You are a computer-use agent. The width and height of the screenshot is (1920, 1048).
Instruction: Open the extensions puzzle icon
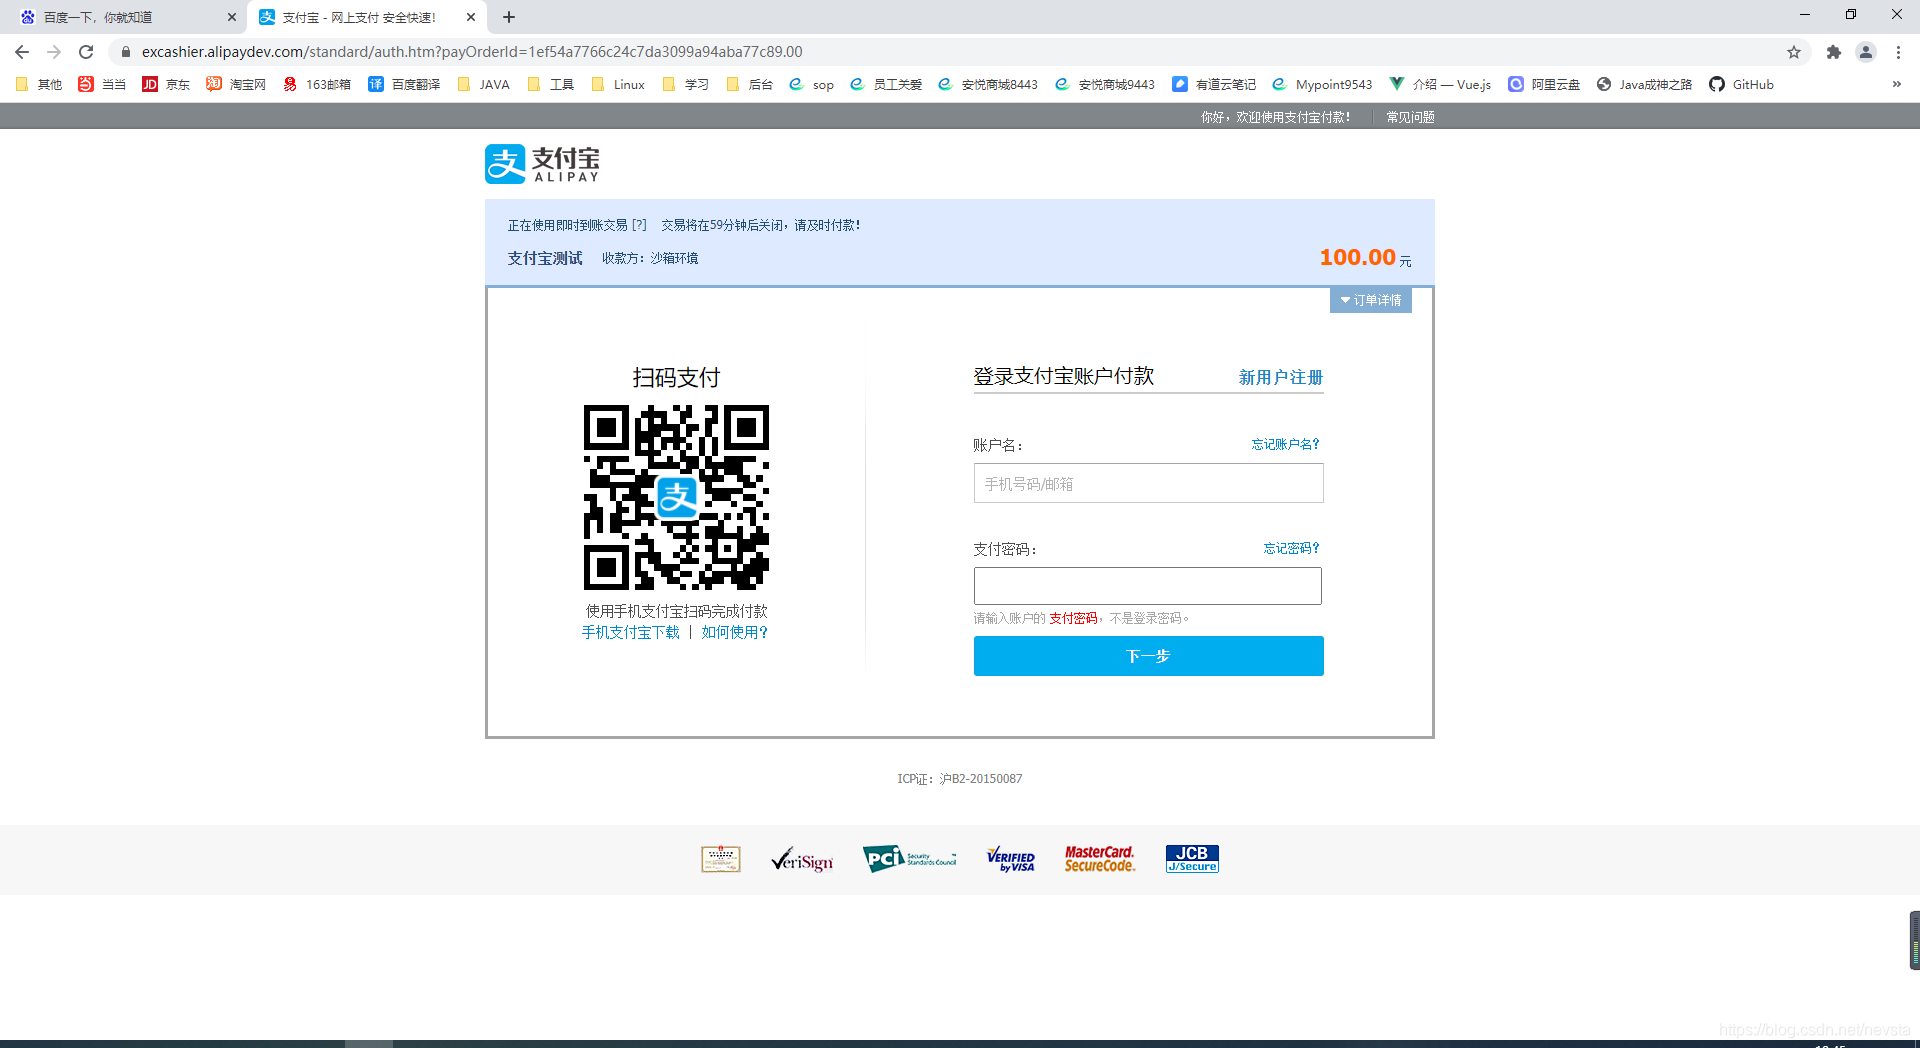point(1833,52)
